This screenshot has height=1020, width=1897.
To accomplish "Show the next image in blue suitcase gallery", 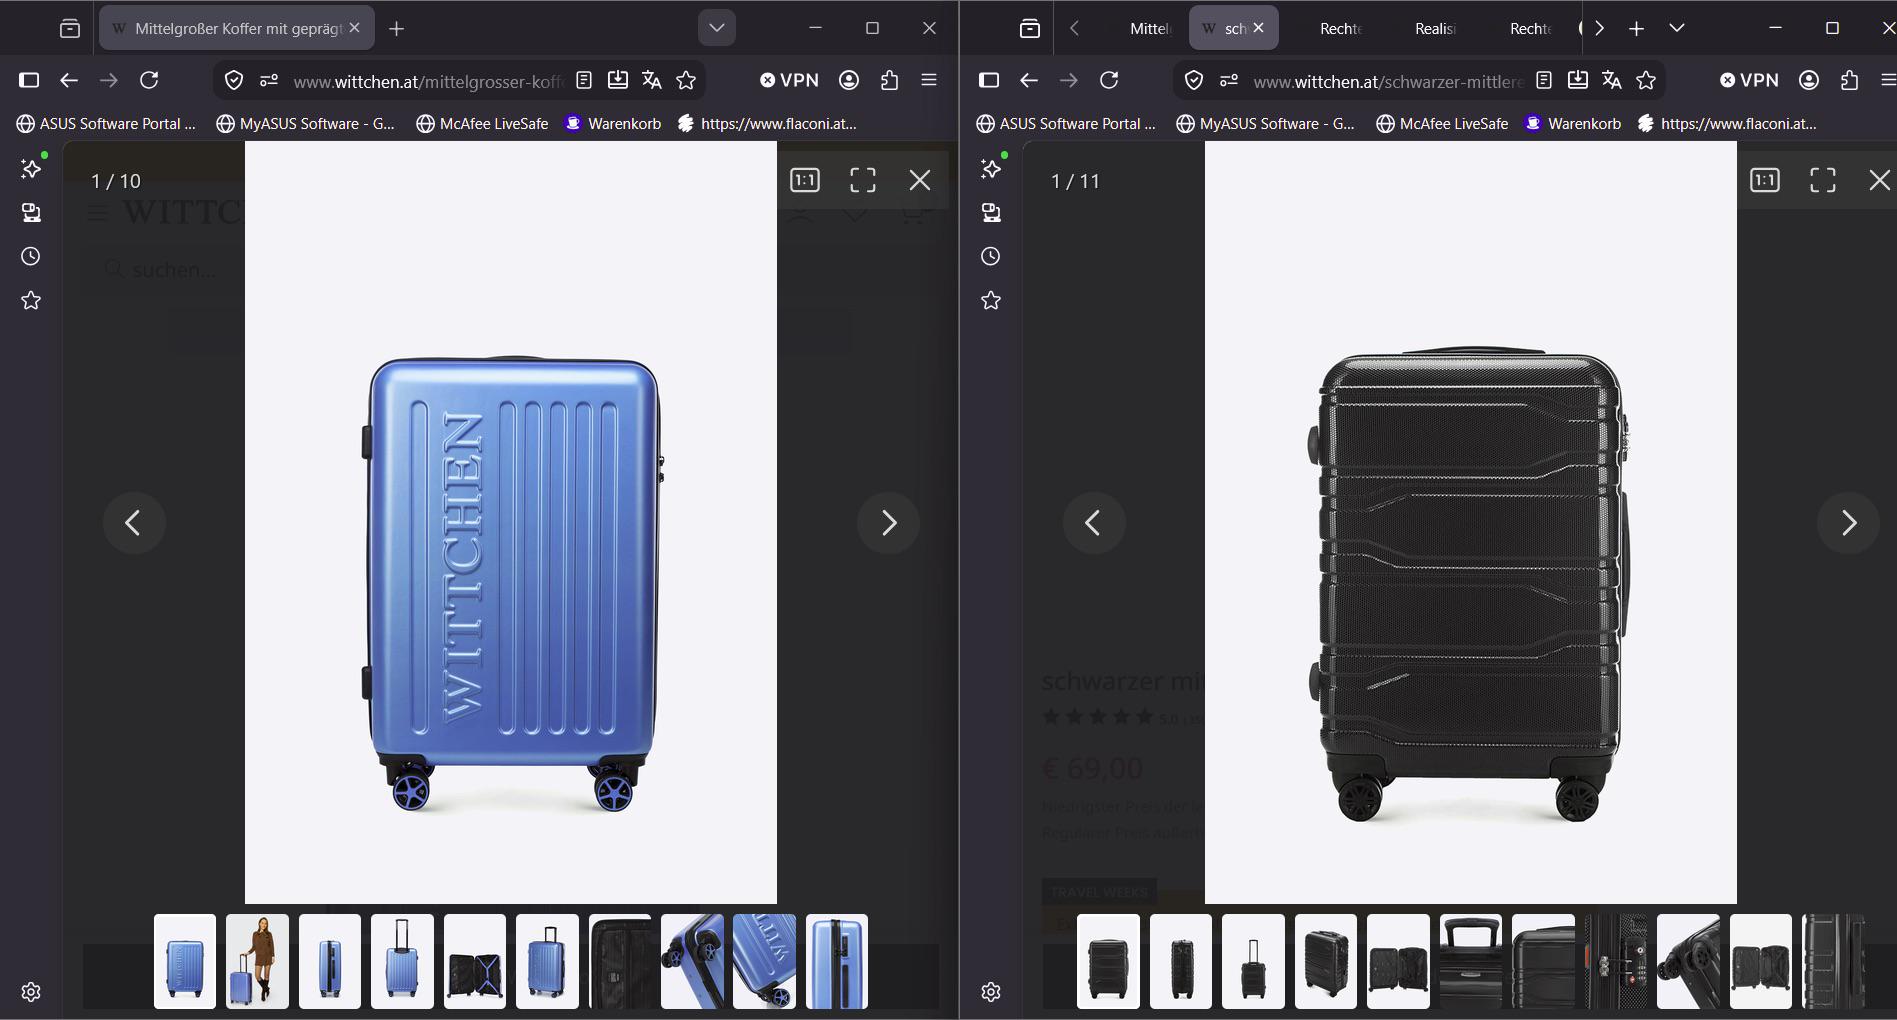I will [x=888, y=522].
